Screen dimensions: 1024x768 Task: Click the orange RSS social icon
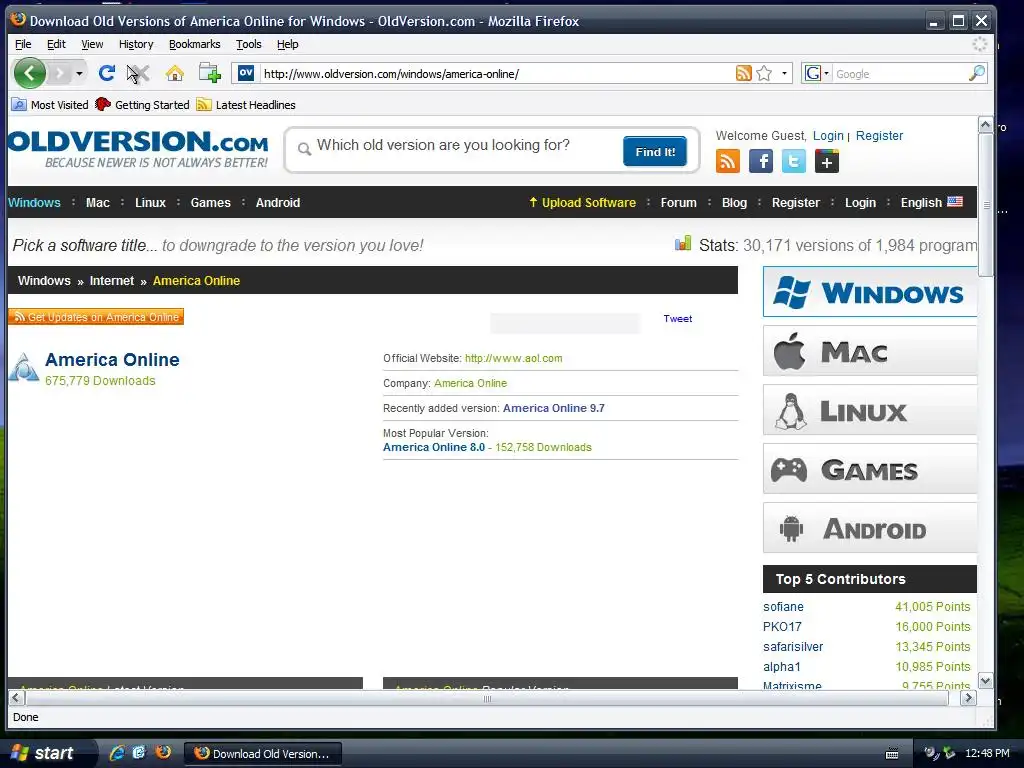click(728, 161)
